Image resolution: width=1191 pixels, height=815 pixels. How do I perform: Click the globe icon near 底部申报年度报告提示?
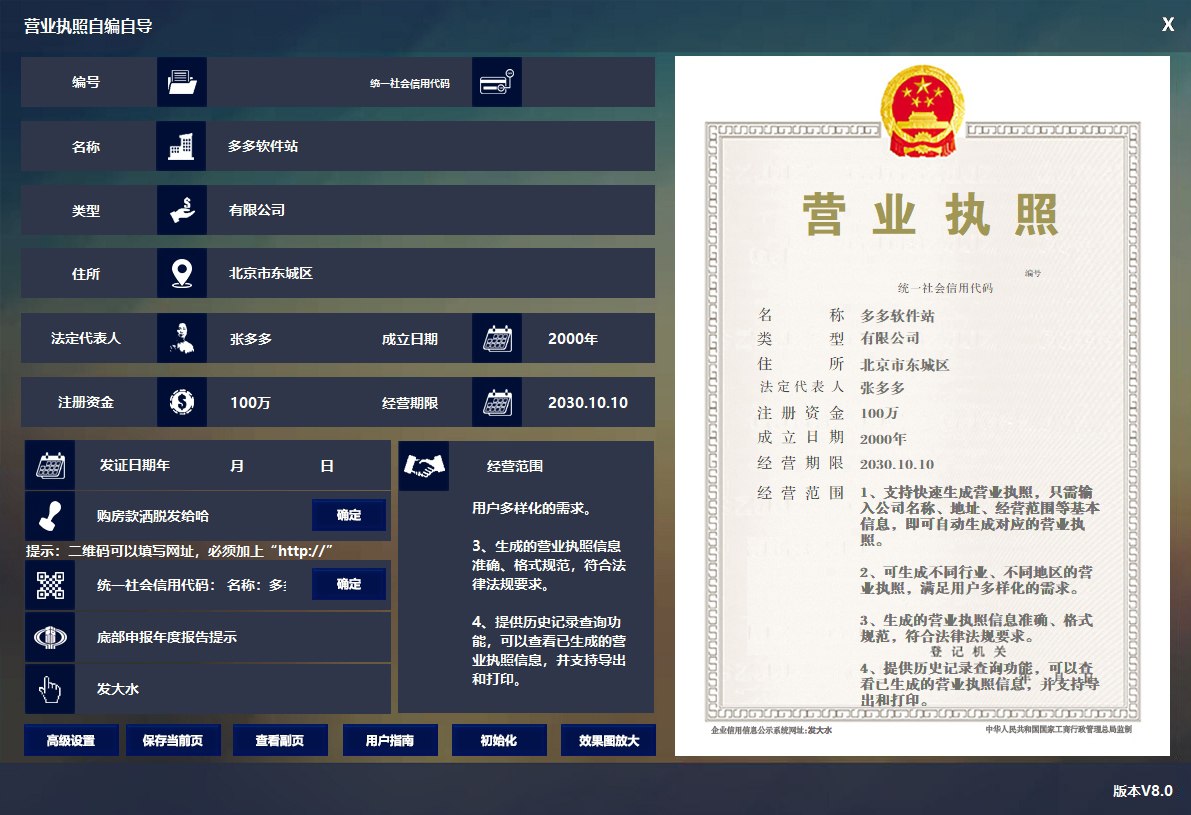click(50, 637)
